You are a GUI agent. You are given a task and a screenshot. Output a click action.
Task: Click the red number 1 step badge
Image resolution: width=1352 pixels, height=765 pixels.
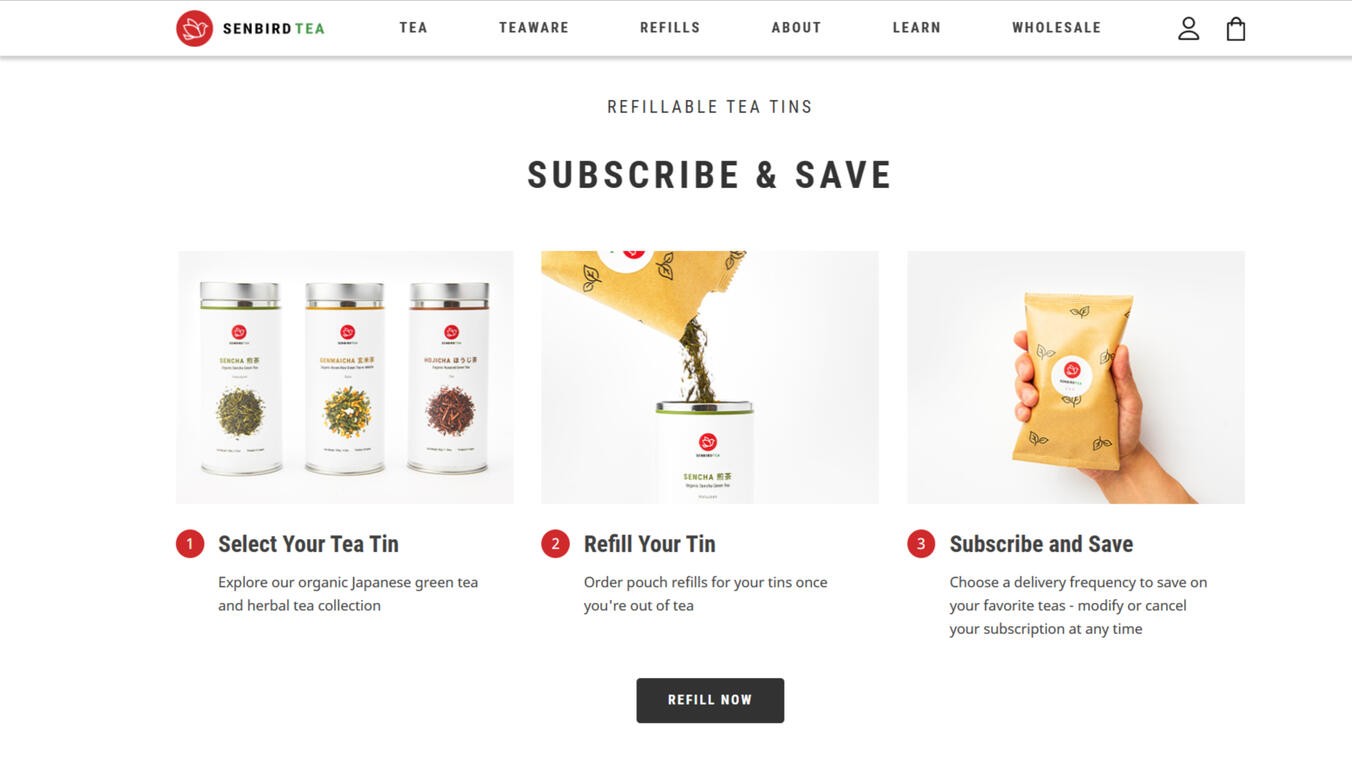click(190, 544)
